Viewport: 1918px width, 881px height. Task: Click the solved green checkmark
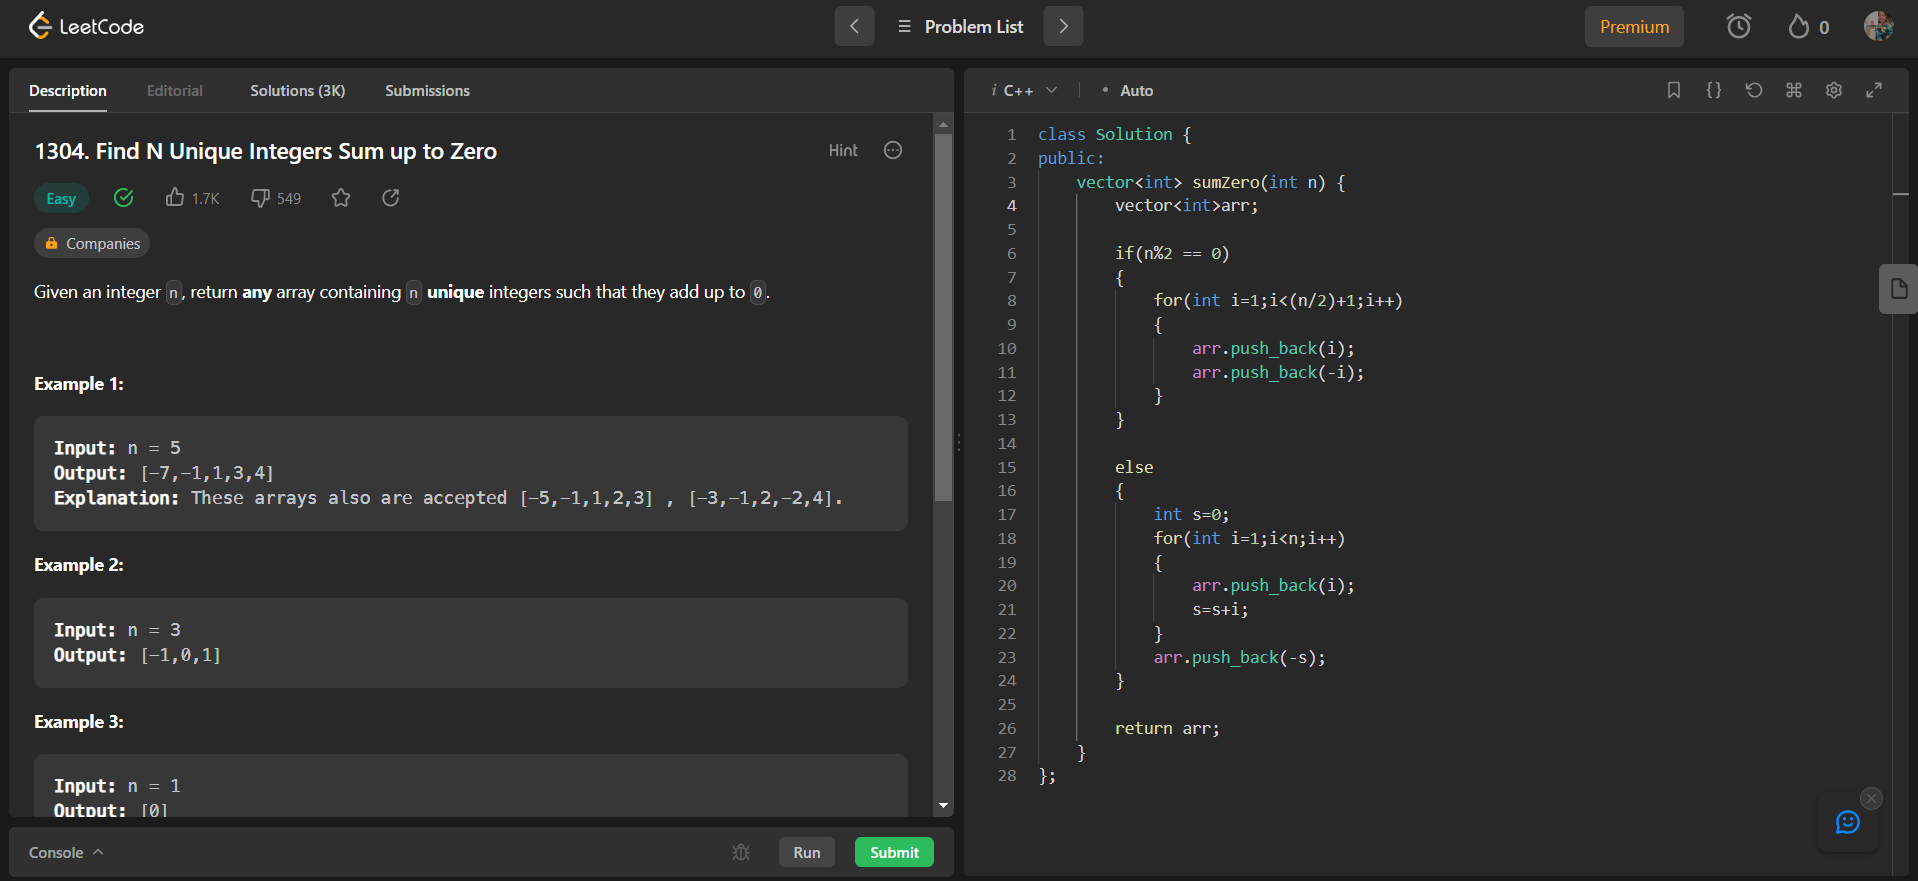[x=124, y=198]
